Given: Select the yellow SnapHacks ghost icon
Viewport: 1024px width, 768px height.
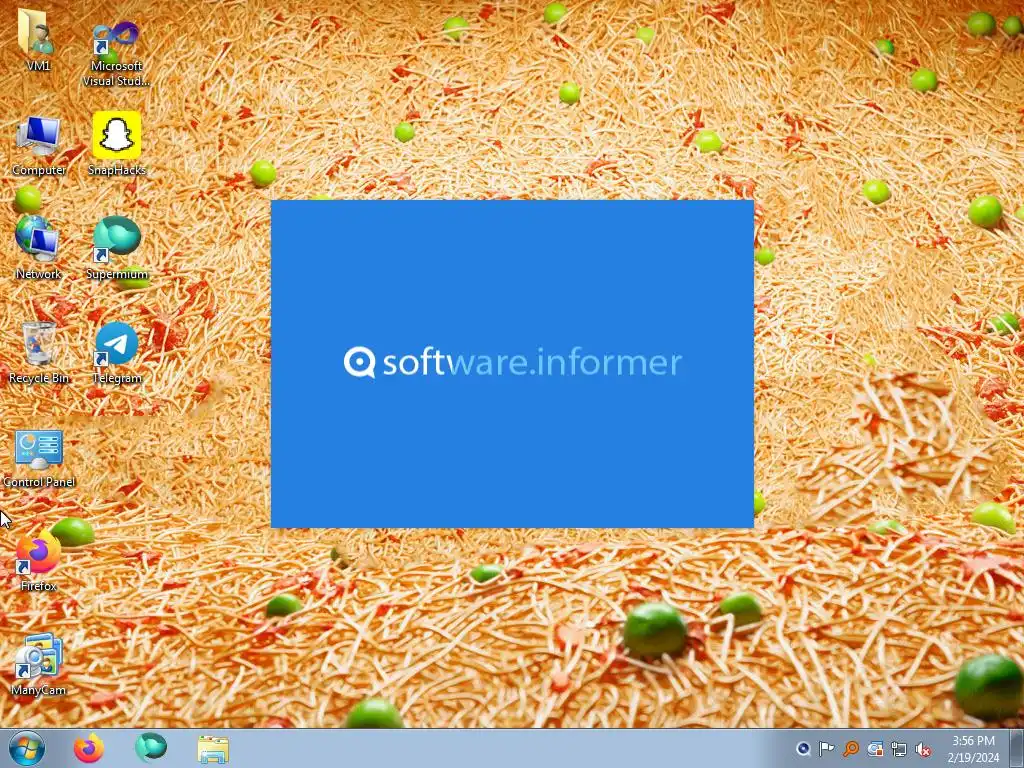Looking at the screenshot, I should tap(117, 143).
